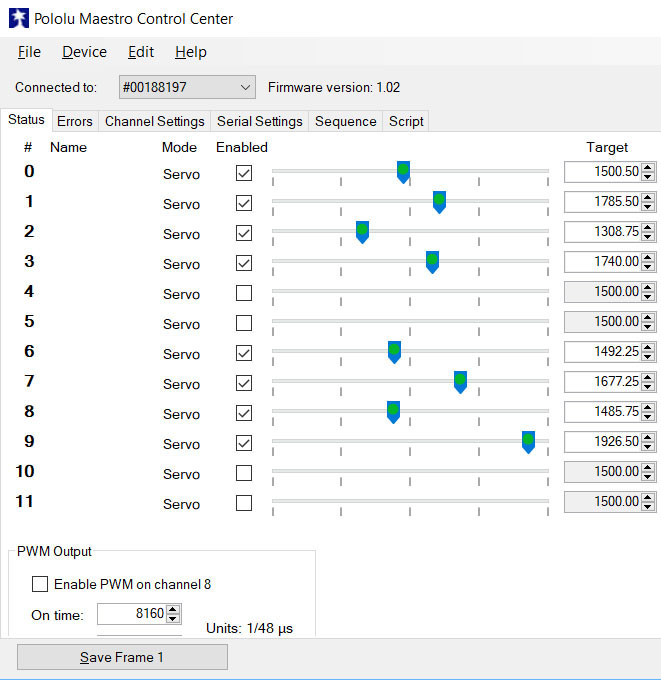Decrement channel 8 target with down arrow

click(x=648, y=416)
